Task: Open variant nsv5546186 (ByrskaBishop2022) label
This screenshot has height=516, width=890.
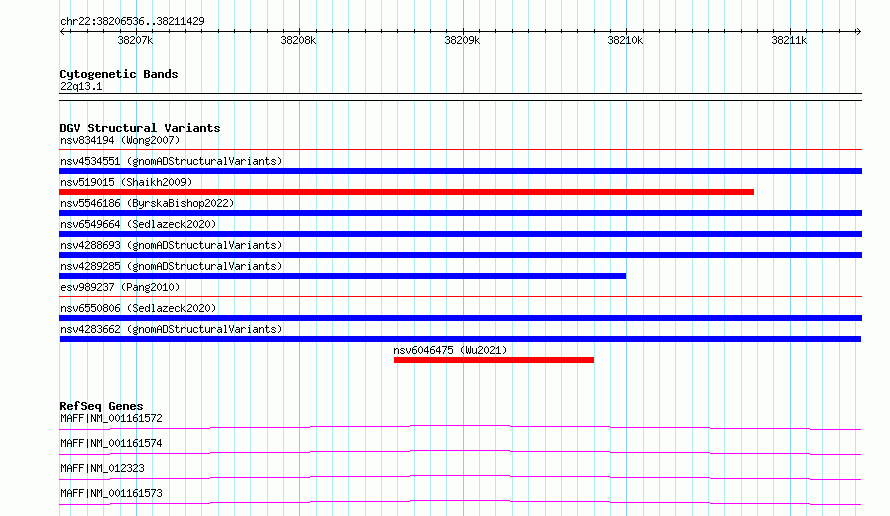Action: [147, 203]
